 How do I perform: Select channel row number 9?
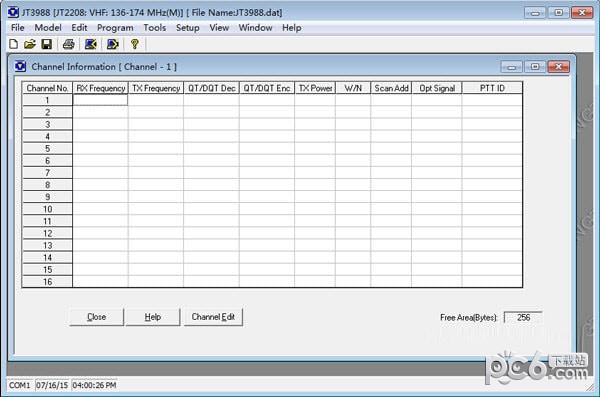pyautogui.click(x=47, y=197)
